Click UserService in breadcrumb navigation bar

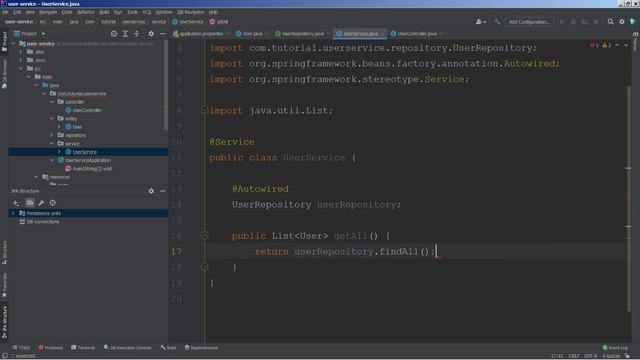click(x=187, y=22)
